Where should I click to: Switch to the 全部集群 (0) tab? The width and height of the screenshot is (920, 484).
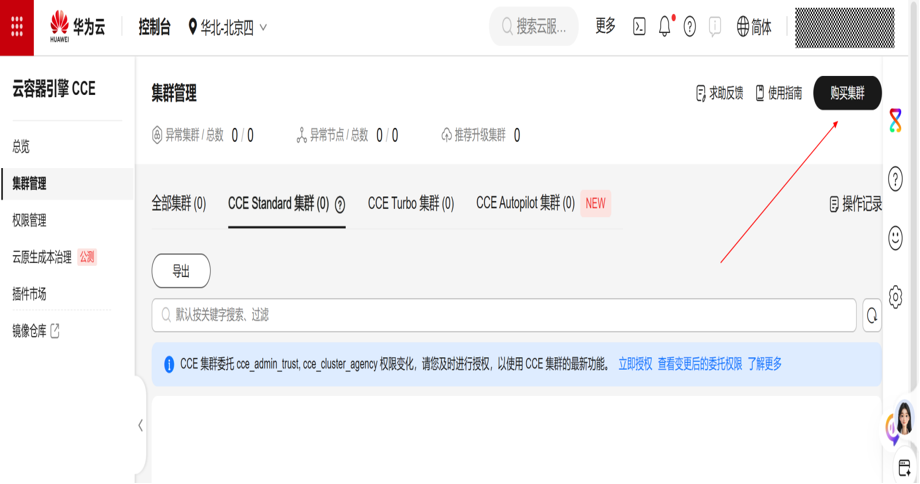click(179, 204)
